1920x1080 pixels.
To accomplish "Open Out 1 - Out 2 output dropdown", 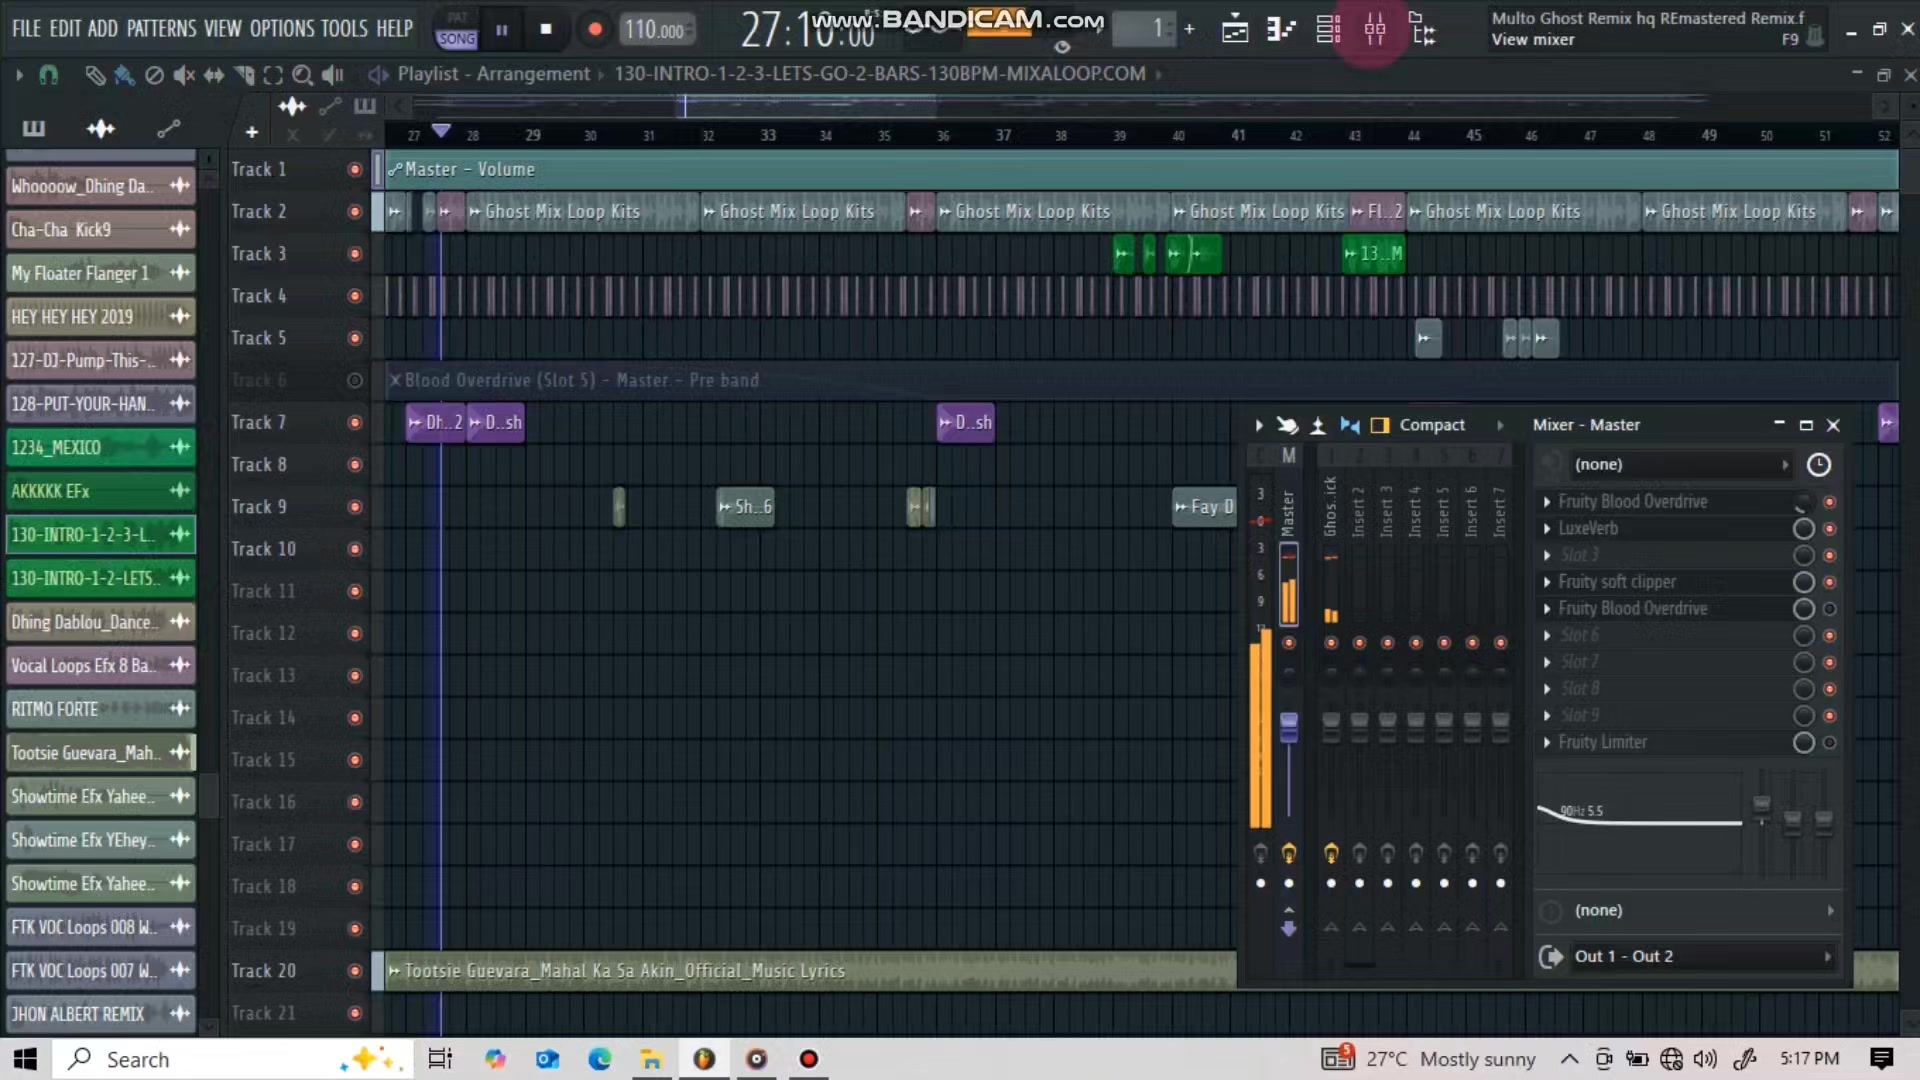I will click(x=1702, y=957).
